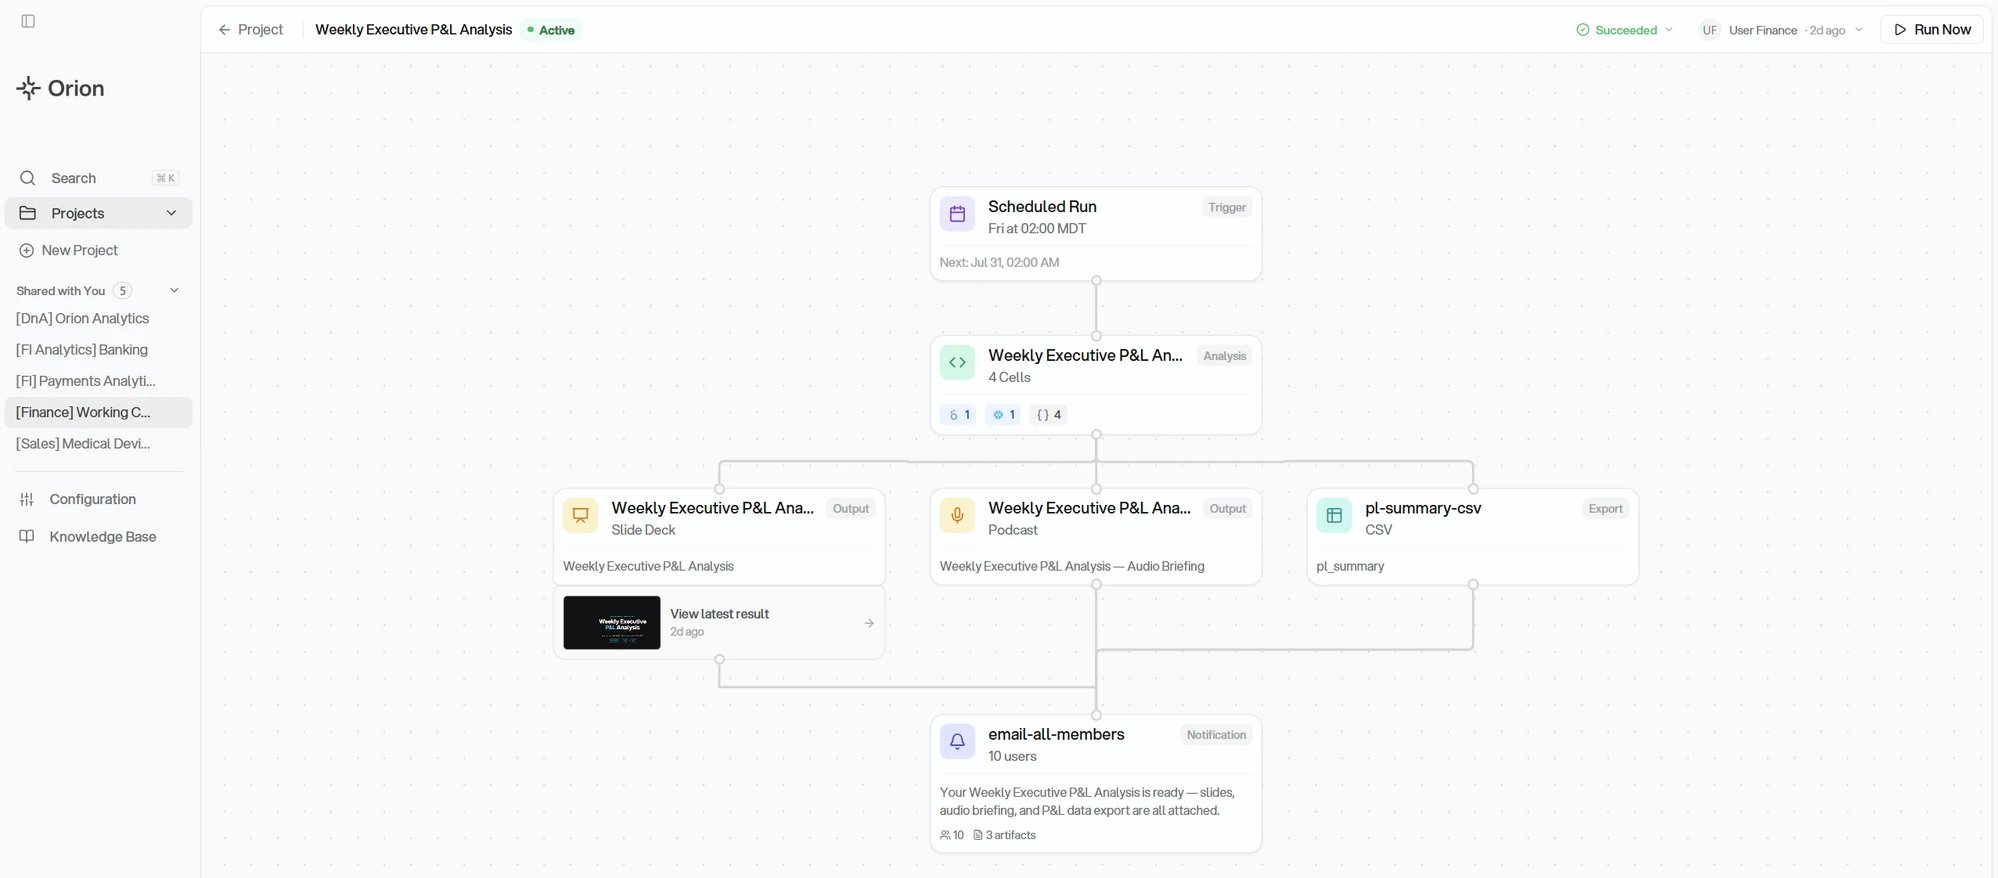Open [FI Analytics] Banking project
The width and height of the screenshot is (1998, 878).
82,349
